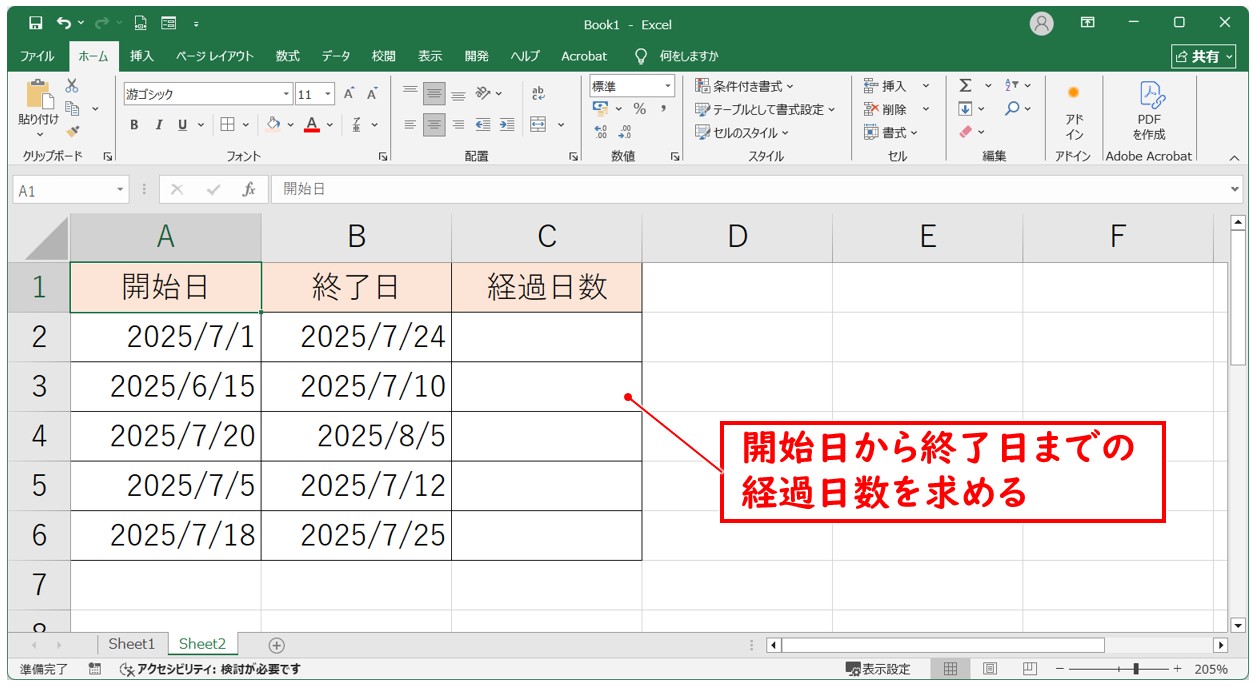The image size is (1257, 686).
Task: Expand セルのスタイル cell styles menu
Action: tap(742, 132)
